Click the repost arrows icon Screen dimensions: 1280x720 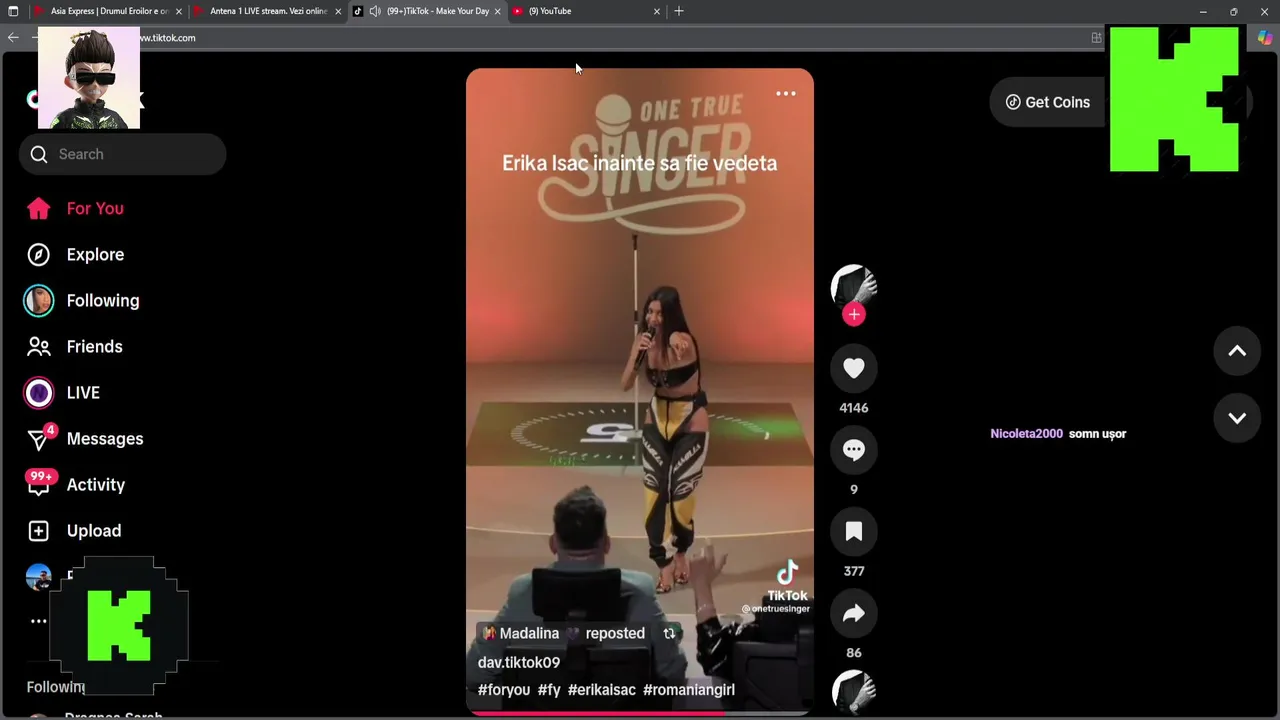click(x=669, y=633)
